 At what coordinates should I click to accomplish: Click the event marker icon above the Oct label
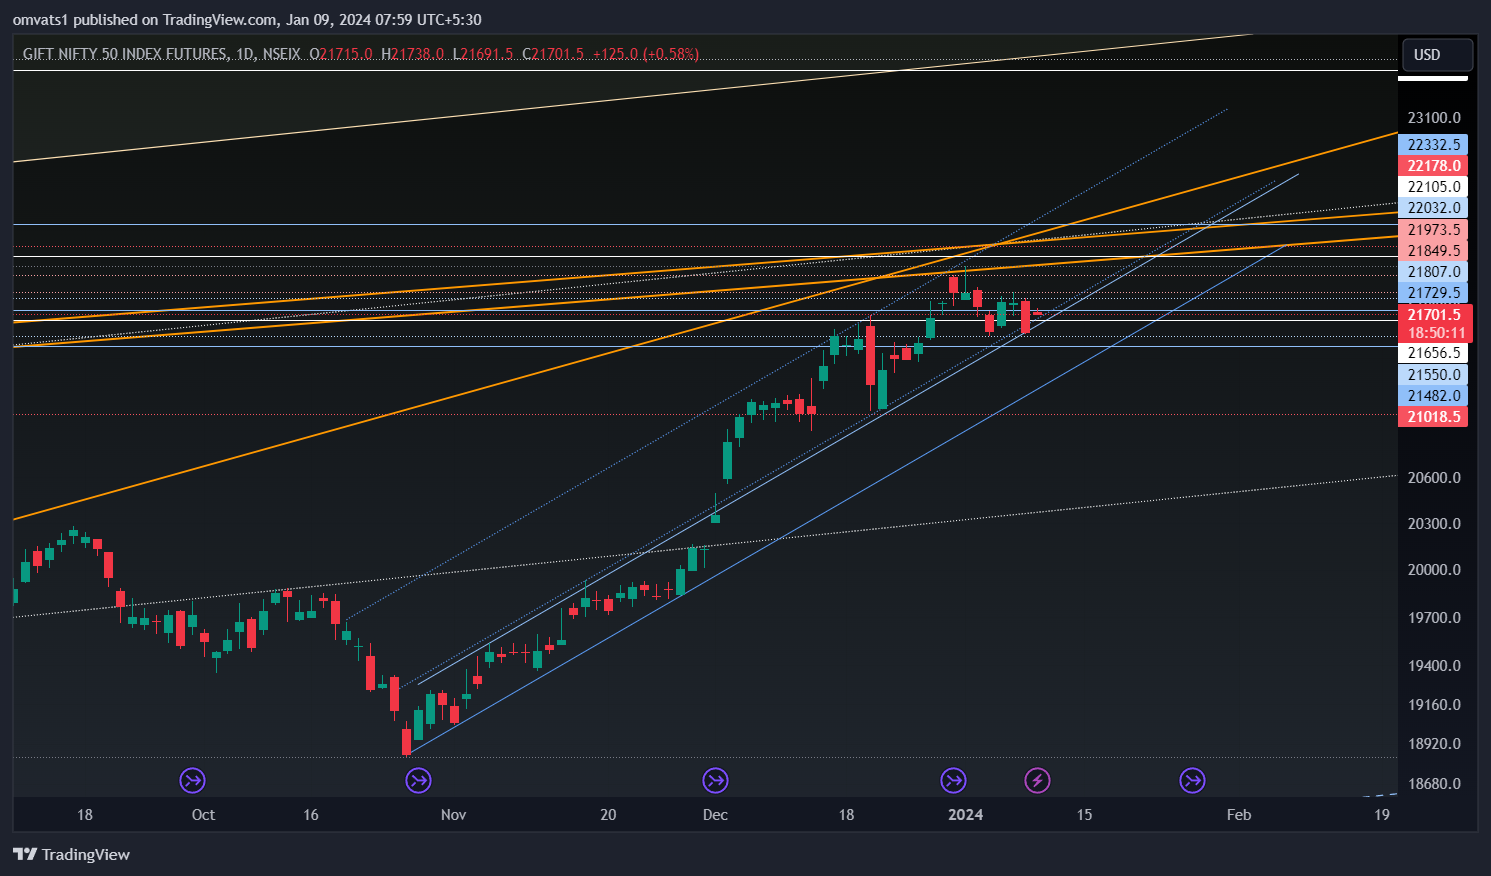(x=192, y=780)
